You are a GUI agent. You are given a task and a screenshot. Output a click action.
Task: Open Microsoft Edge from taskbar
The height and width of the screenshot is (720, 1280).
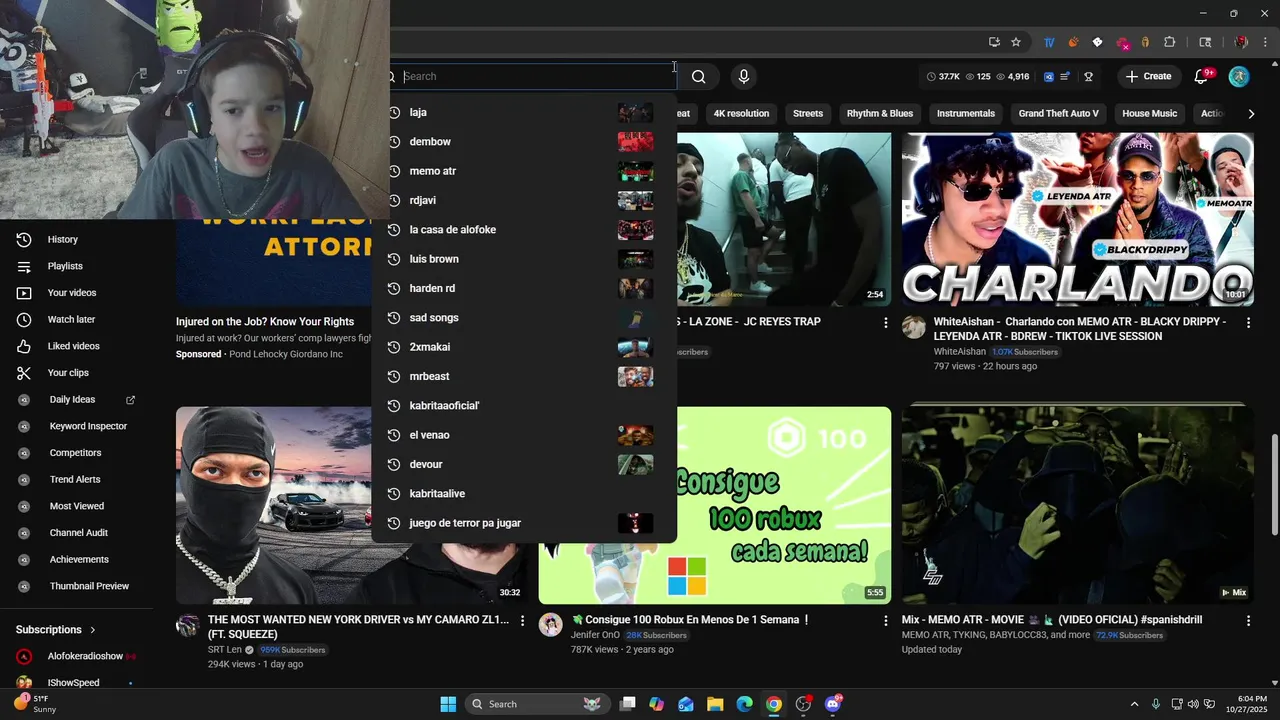point(744,704)
